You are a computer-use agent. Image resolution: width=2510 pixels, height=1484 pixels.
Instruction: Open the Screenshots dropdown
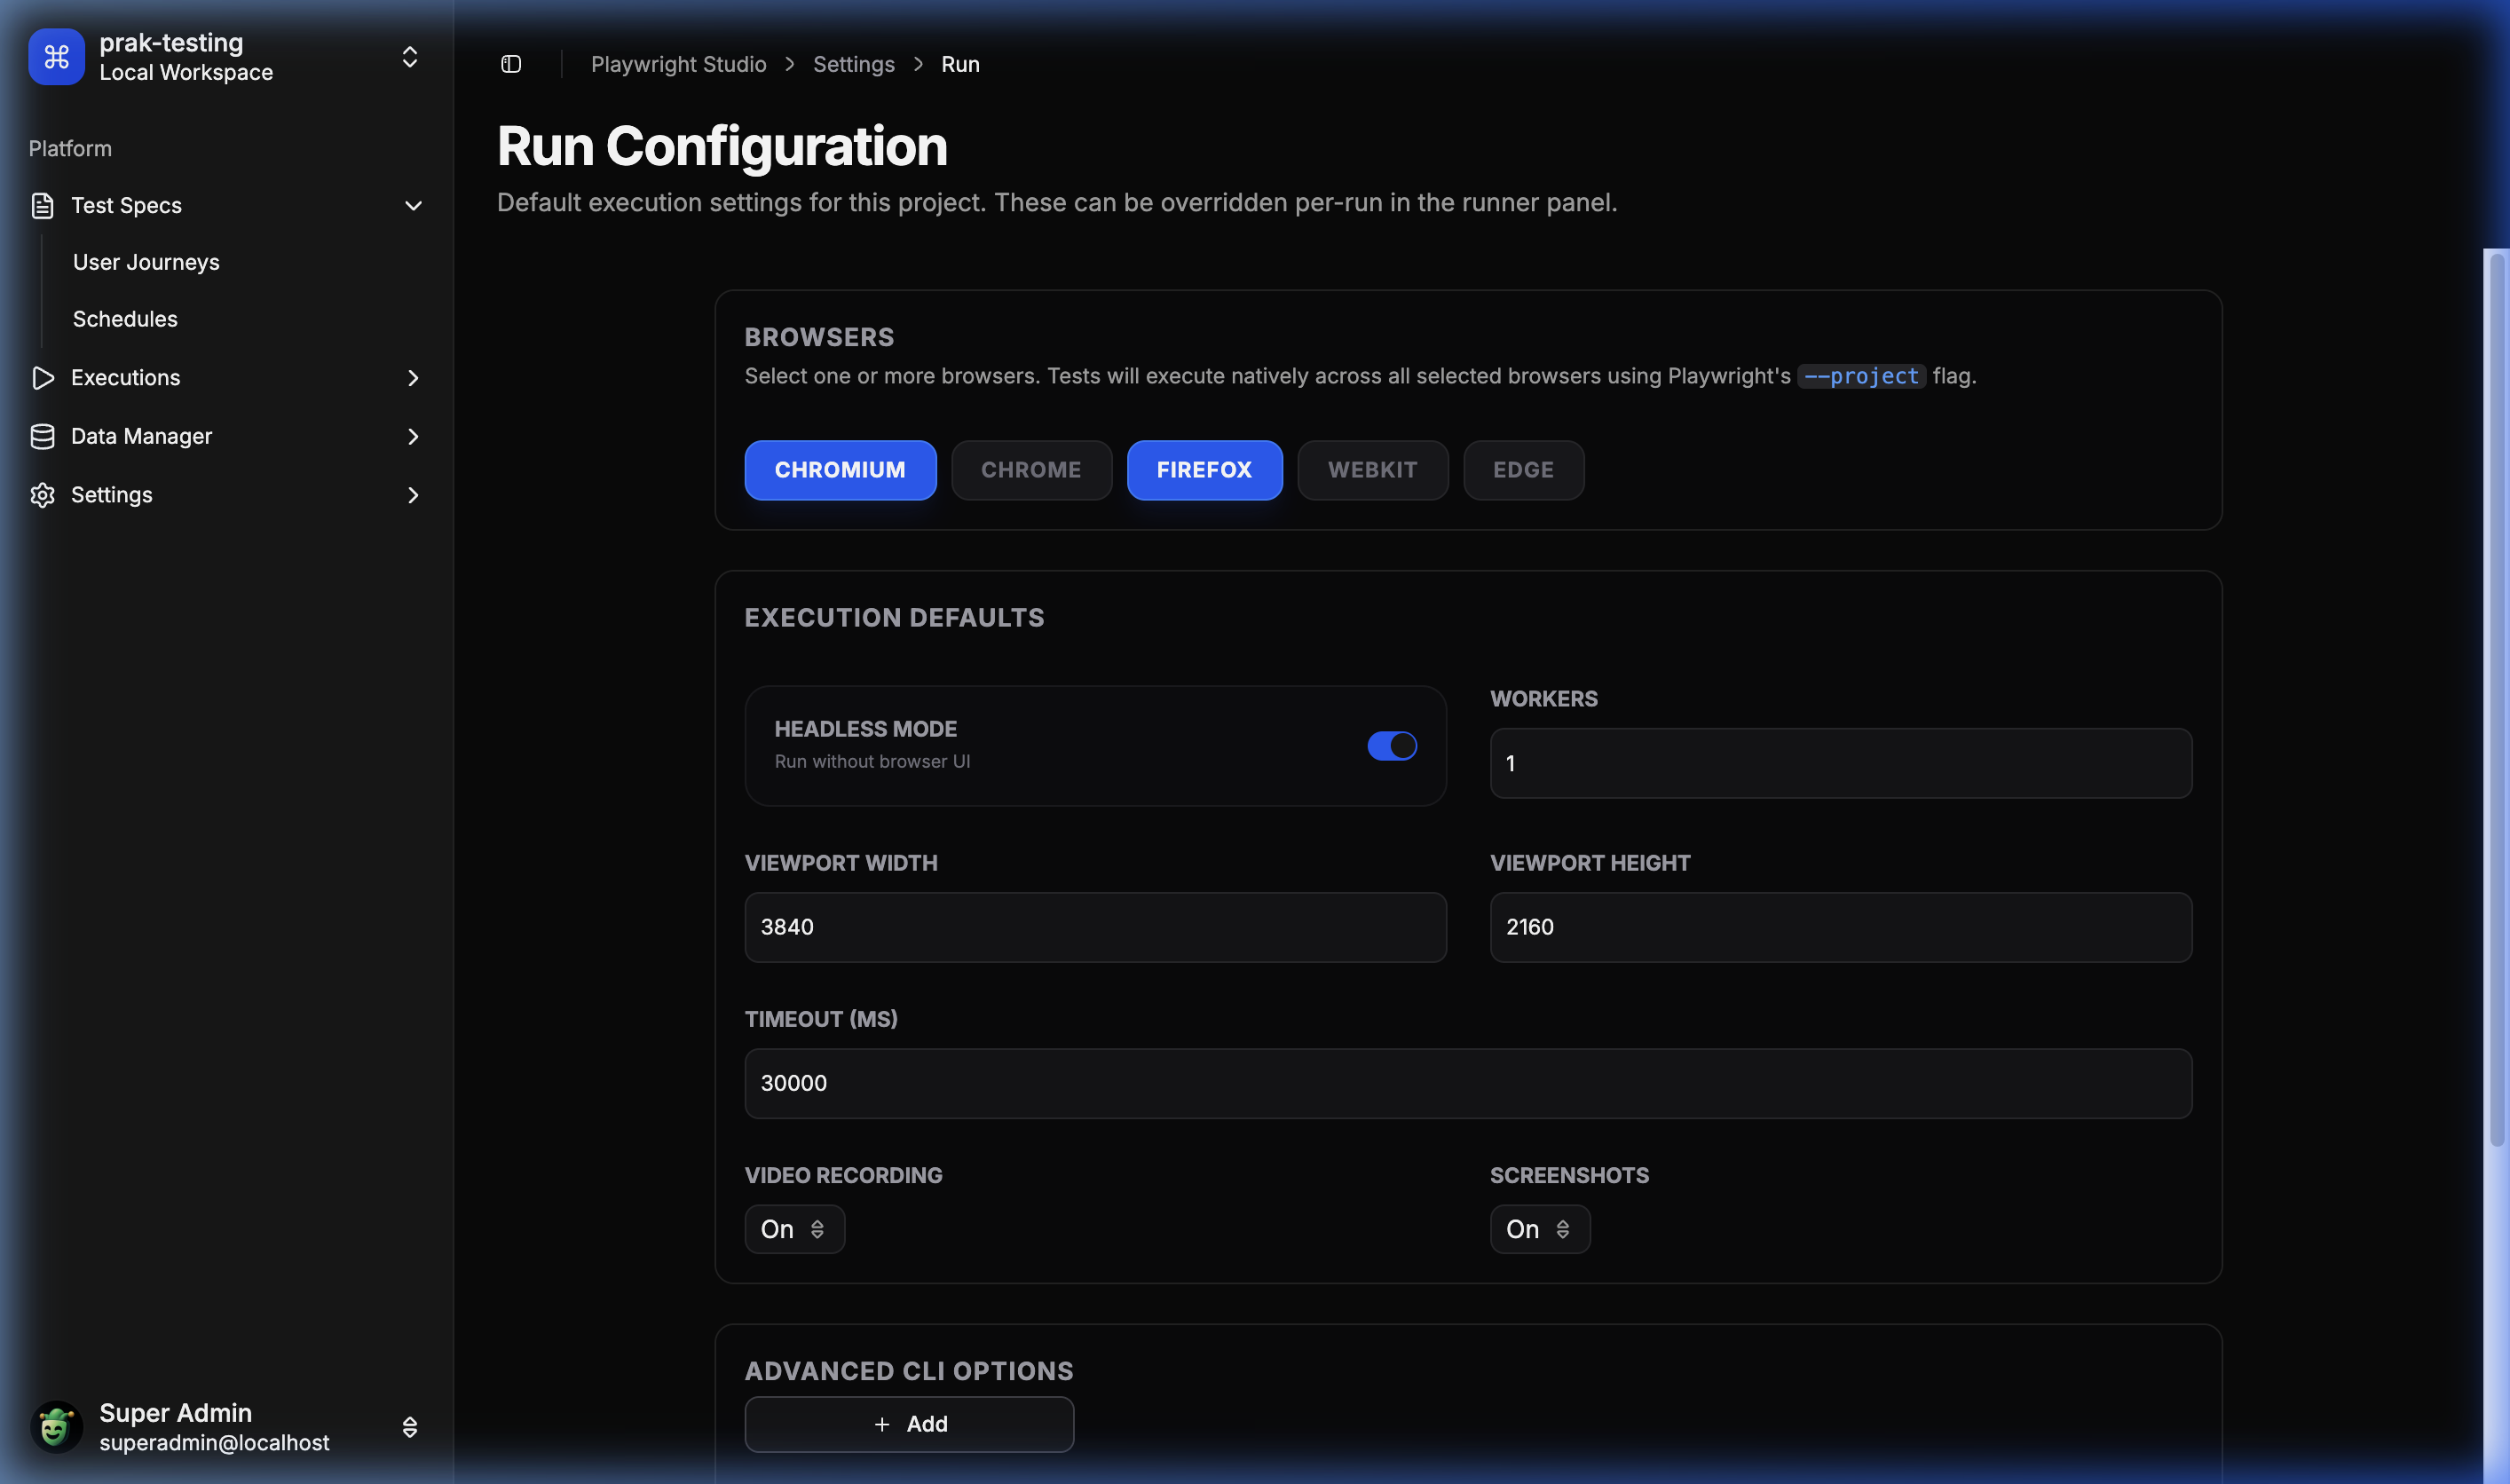pyautogui.click(x=1540, y=1229)
